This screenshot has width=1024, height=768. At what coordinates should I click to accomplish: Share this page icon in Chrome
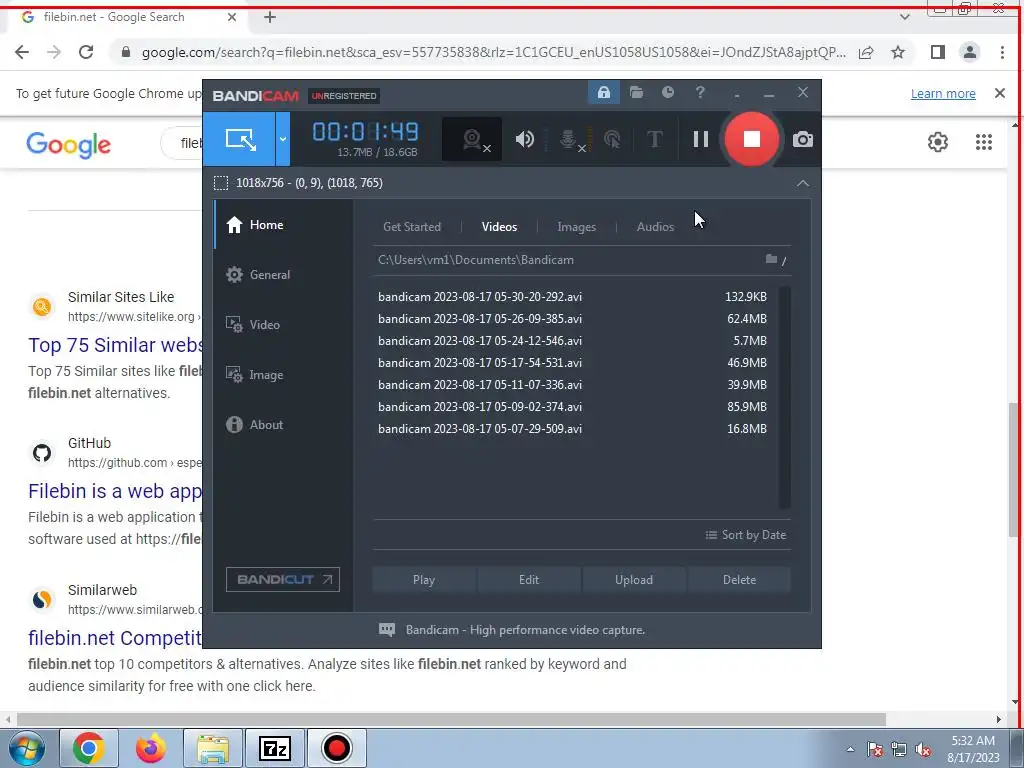pos(866,52)
